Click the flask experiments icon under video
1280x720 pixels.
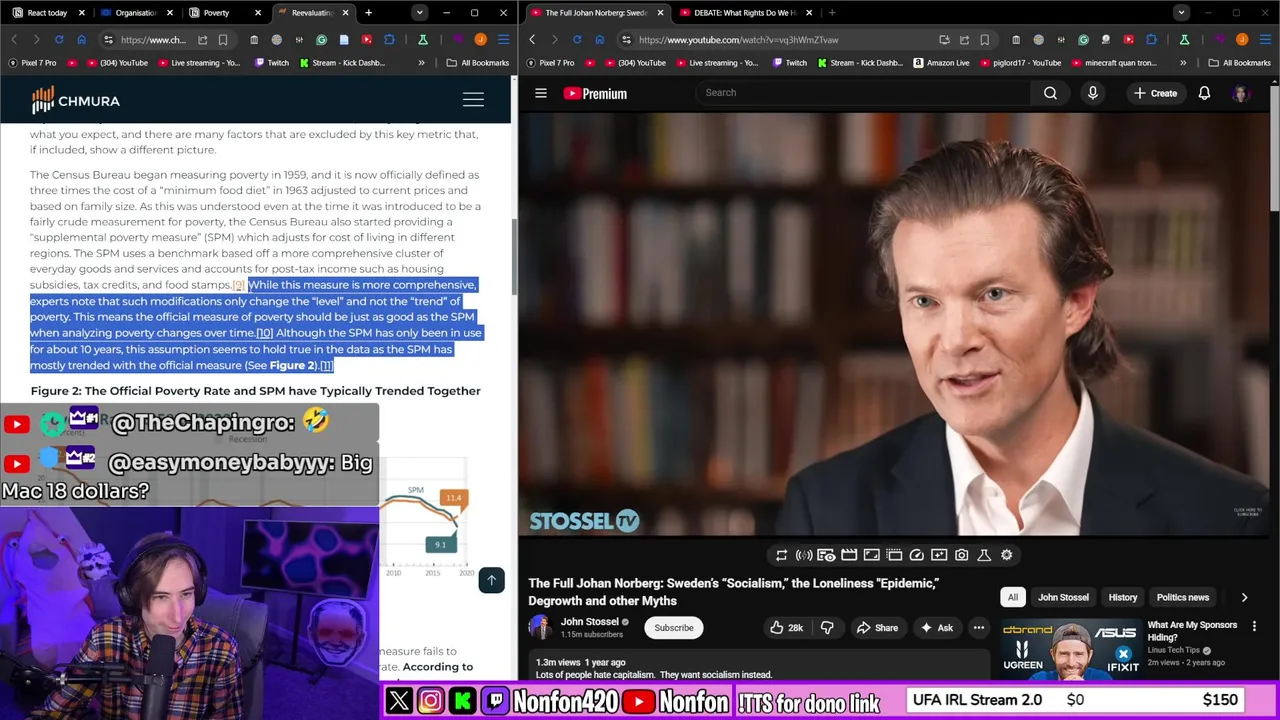(984, 555)
